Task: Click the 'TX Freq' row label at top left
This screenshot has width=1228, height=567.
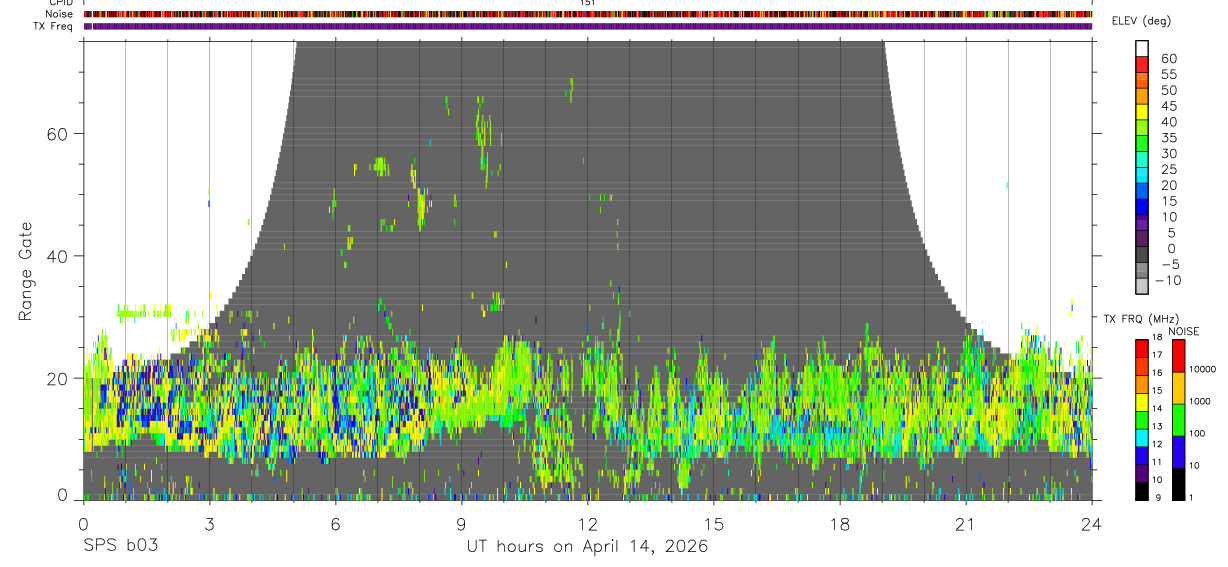Action: [x=53, y=26]
